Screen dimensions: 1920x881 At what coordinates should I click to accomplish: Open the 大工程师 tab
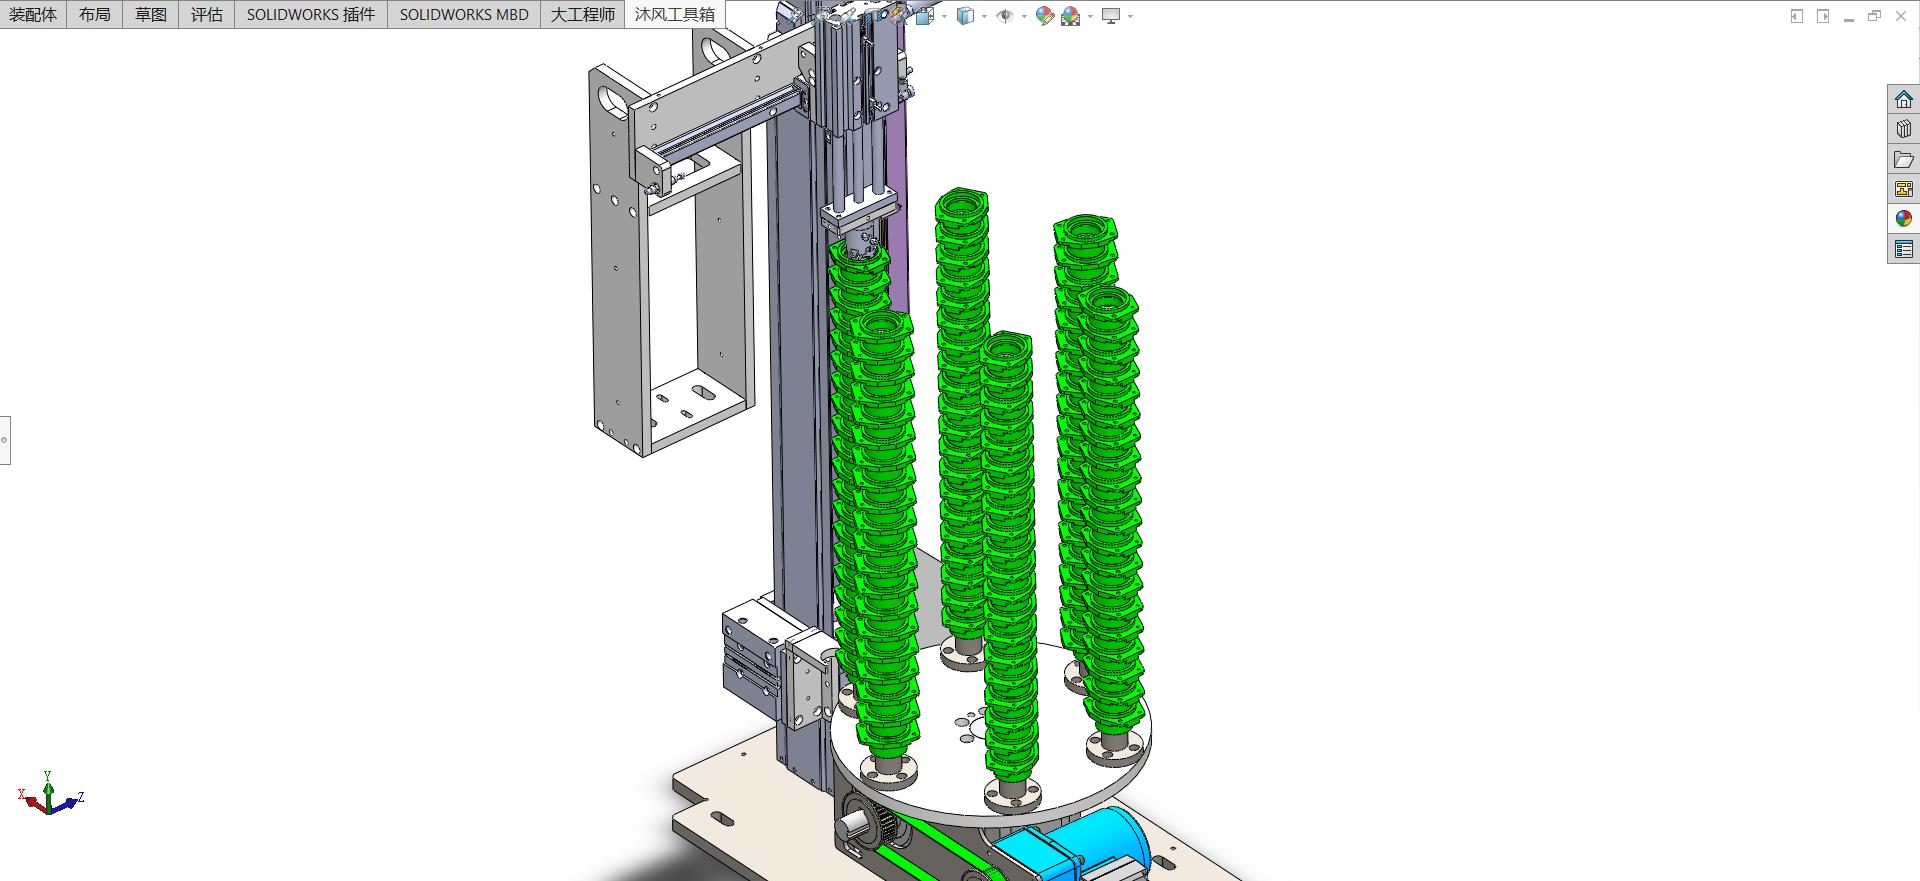(x=583, y=14)
